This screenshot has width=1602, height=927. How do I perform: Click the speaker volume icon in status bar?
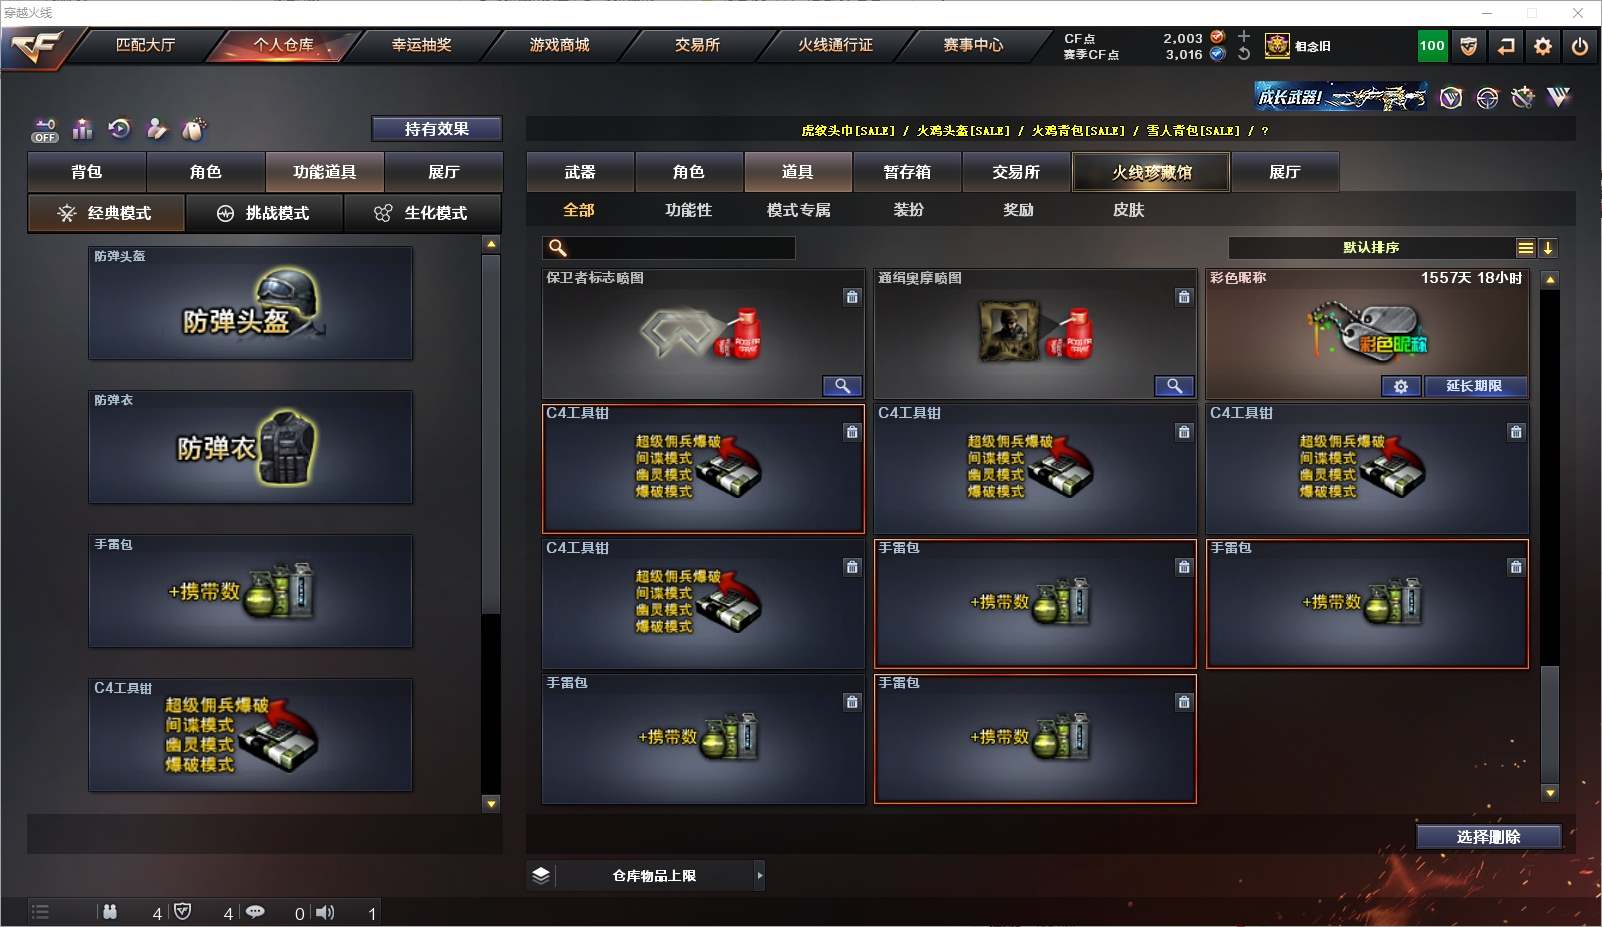click(325, 912)
